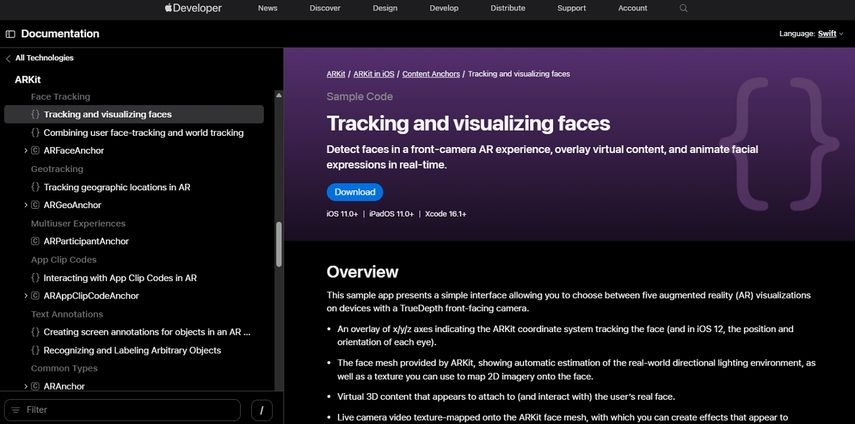855x424 pixels.
Task: Go to Content Anchors breadcrumb
Action: (431, 74)
